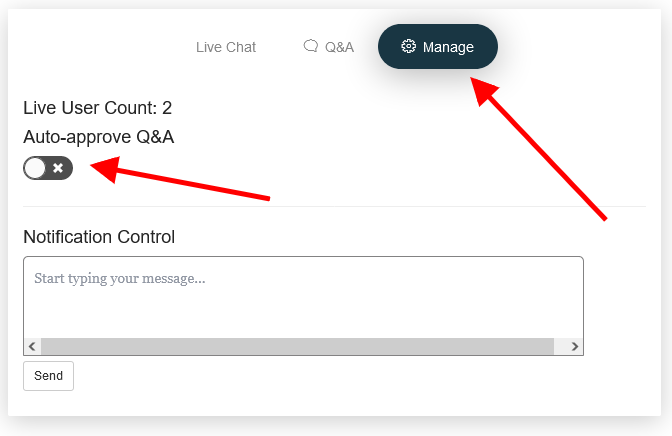Viewport: 672px width, 436px height.
Task: Click the horizontal scrollbar thumb in message box
Action: tap(297, 346)
